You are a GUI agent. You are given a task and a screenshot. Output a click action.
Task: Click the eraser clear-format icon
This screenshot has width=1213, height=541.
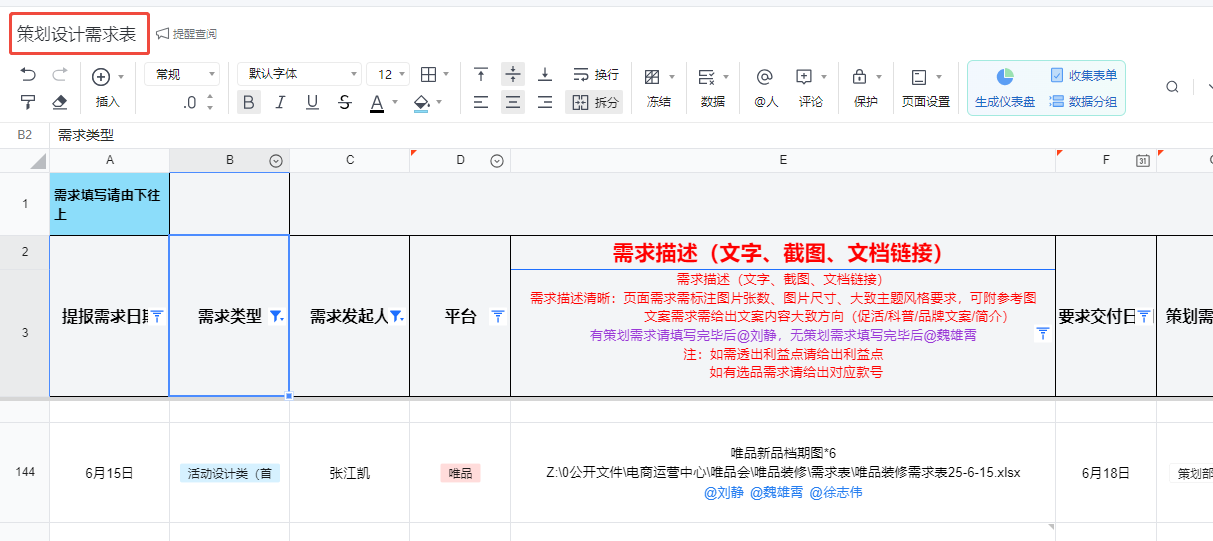point(59,102)
